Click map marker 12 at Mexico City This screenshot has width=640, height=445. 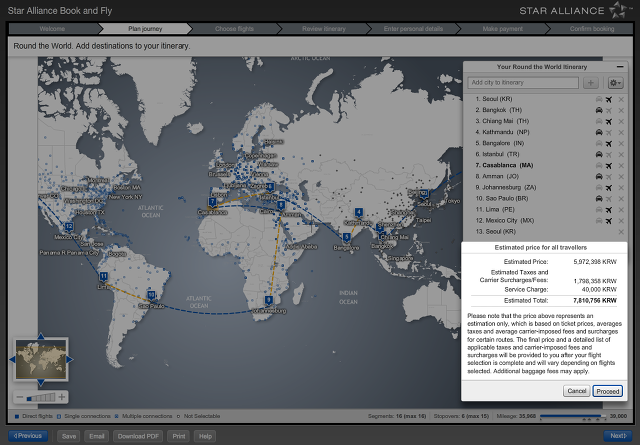tap(69, 227)
